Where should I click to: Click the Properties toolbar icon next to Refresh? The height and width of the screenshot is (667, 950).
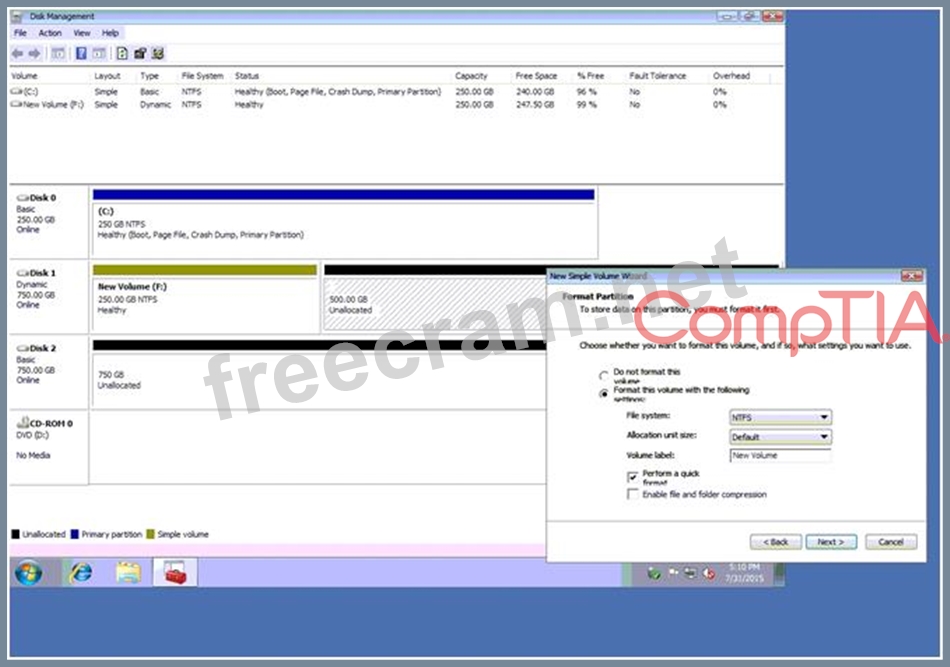140,54
